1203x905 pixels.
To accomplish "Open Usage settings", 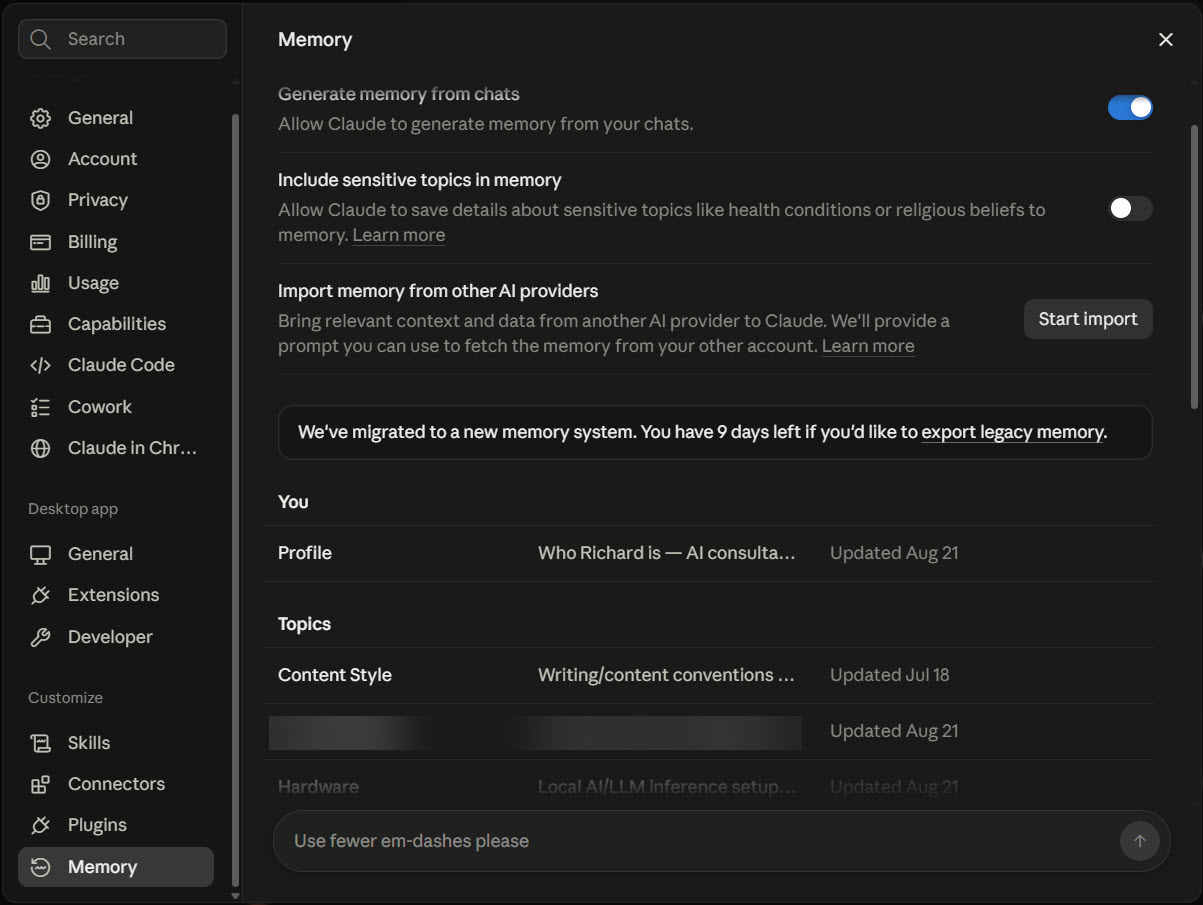I will tap(116, 283).
